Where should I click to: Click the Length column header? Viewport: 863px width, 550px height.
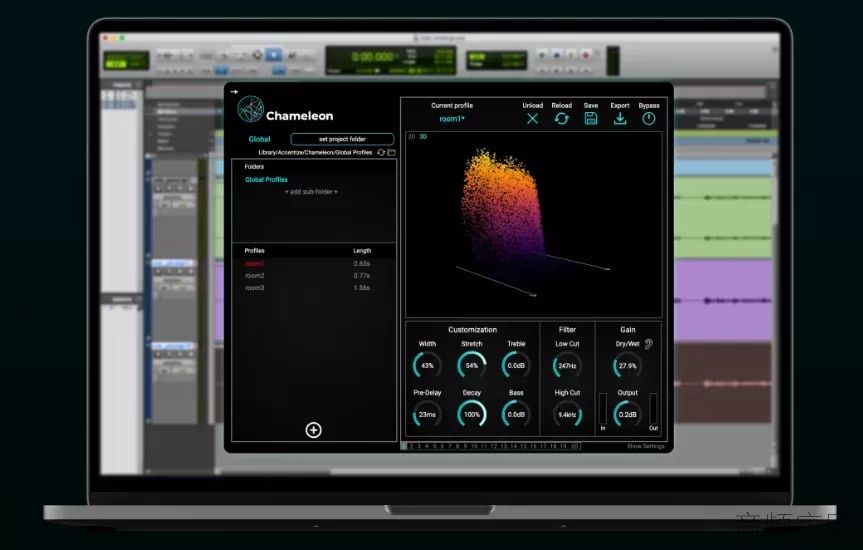[362, 251]
